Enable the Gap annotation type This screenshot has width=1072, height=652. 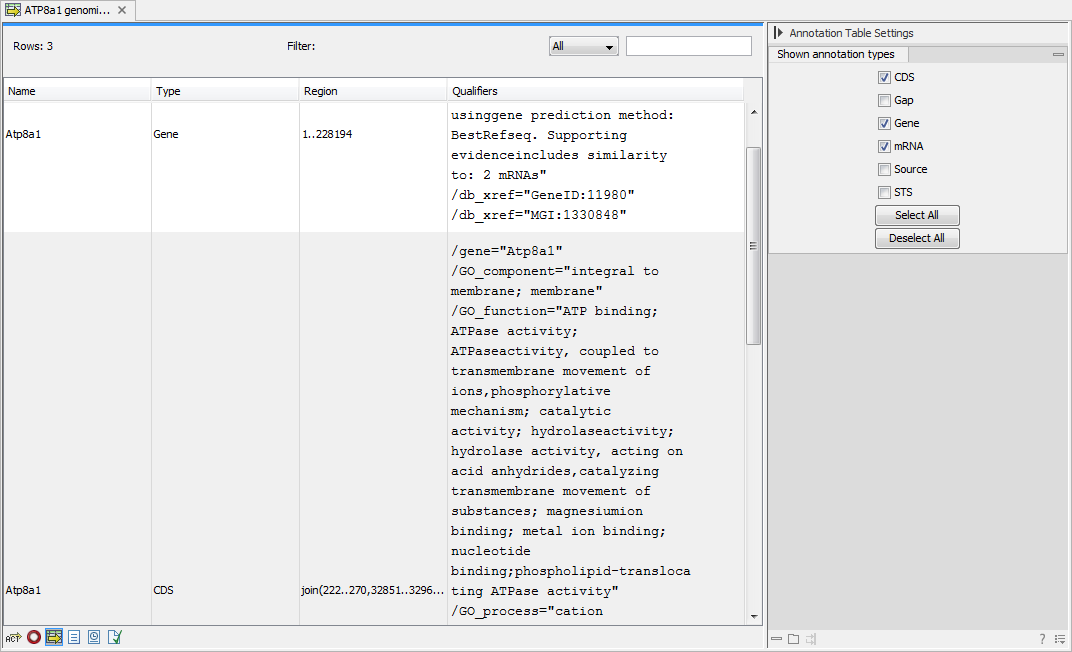click(884, 100)
